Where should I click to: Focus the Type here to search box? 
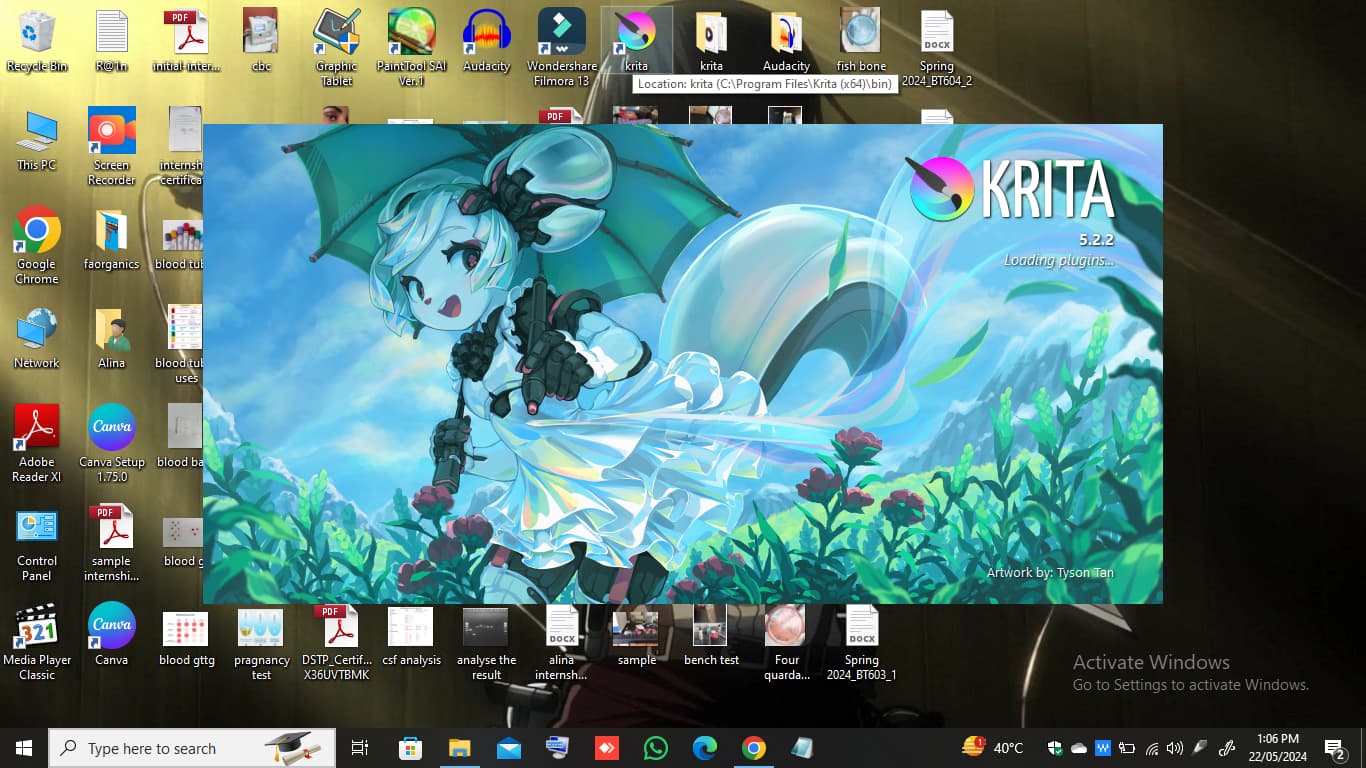(192, 748)
